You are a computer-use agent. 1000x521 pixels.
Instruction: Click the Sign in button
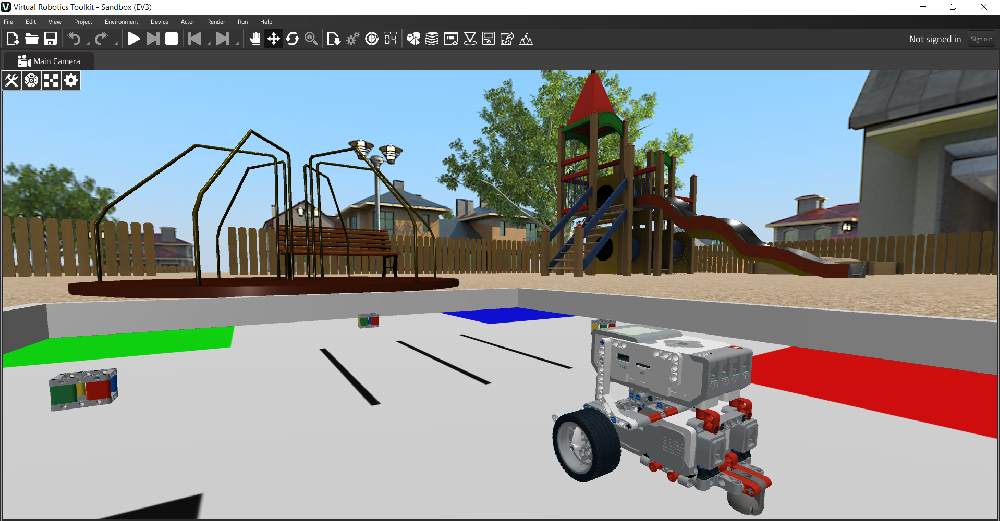[980, 39]
